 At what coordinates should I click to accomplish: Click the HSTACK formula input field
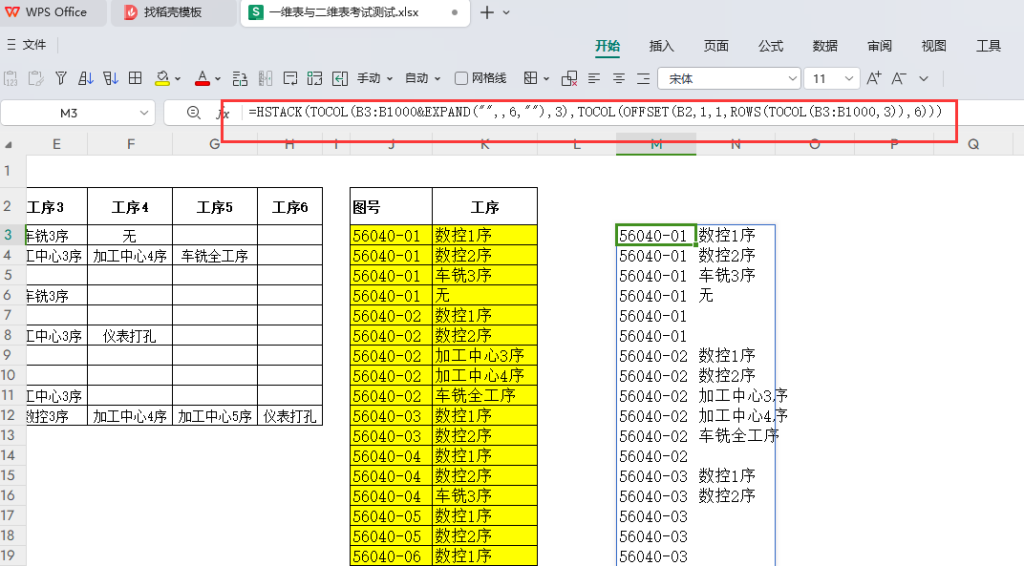pyautogui.click(x=594, y=112)
